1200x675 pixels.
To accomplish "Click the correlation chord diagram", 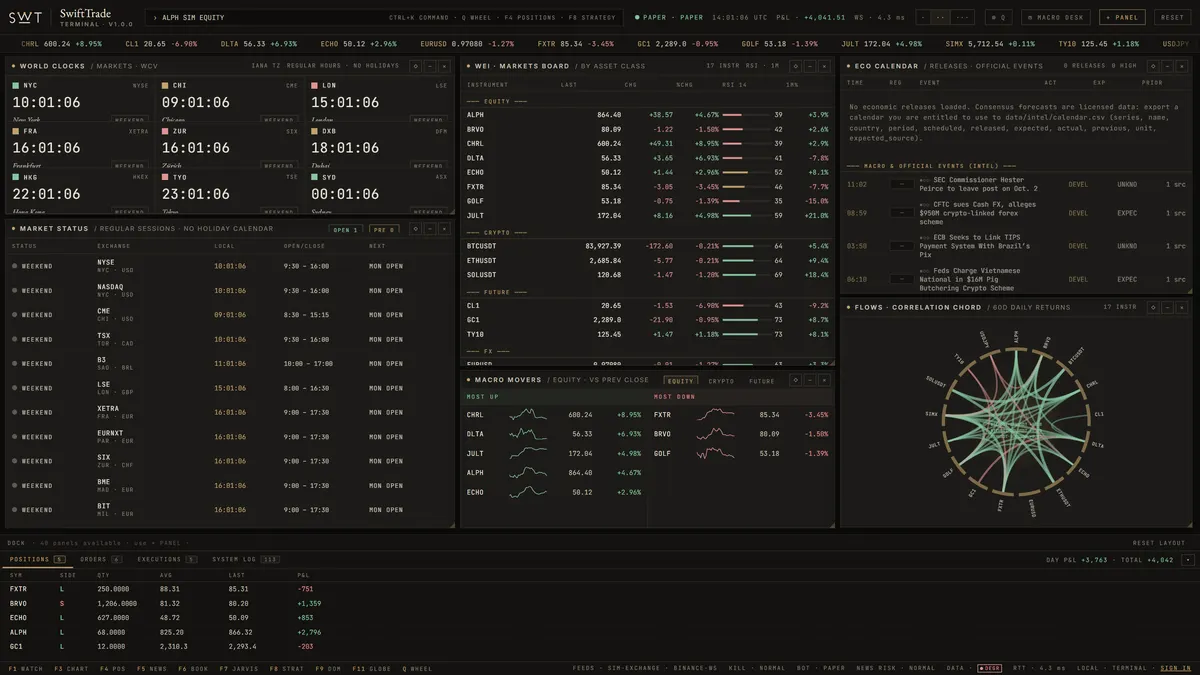I will (x=1015, y=420).
